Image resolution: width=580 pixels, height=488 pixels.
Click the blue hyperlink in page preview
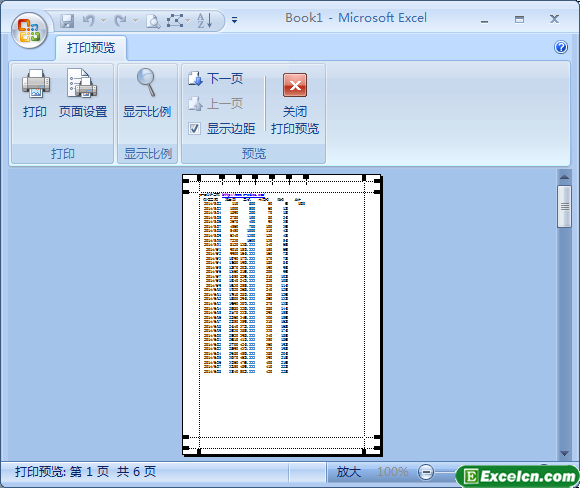click(x=243, y=195)
